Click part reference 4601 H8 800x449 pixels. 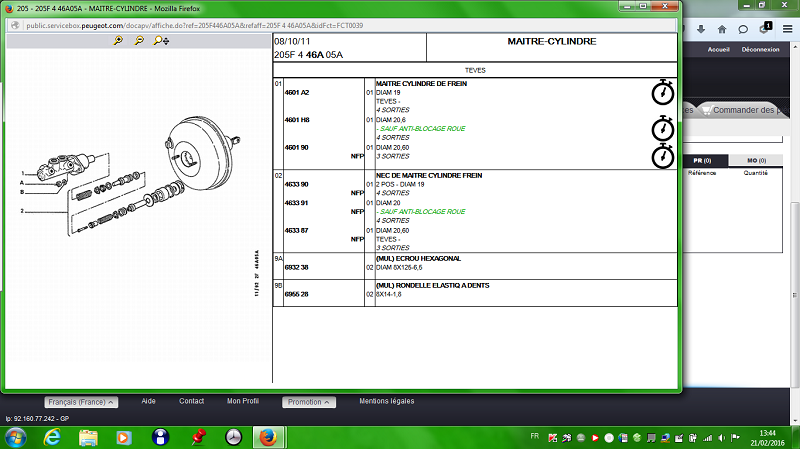[x=297, y=120]
